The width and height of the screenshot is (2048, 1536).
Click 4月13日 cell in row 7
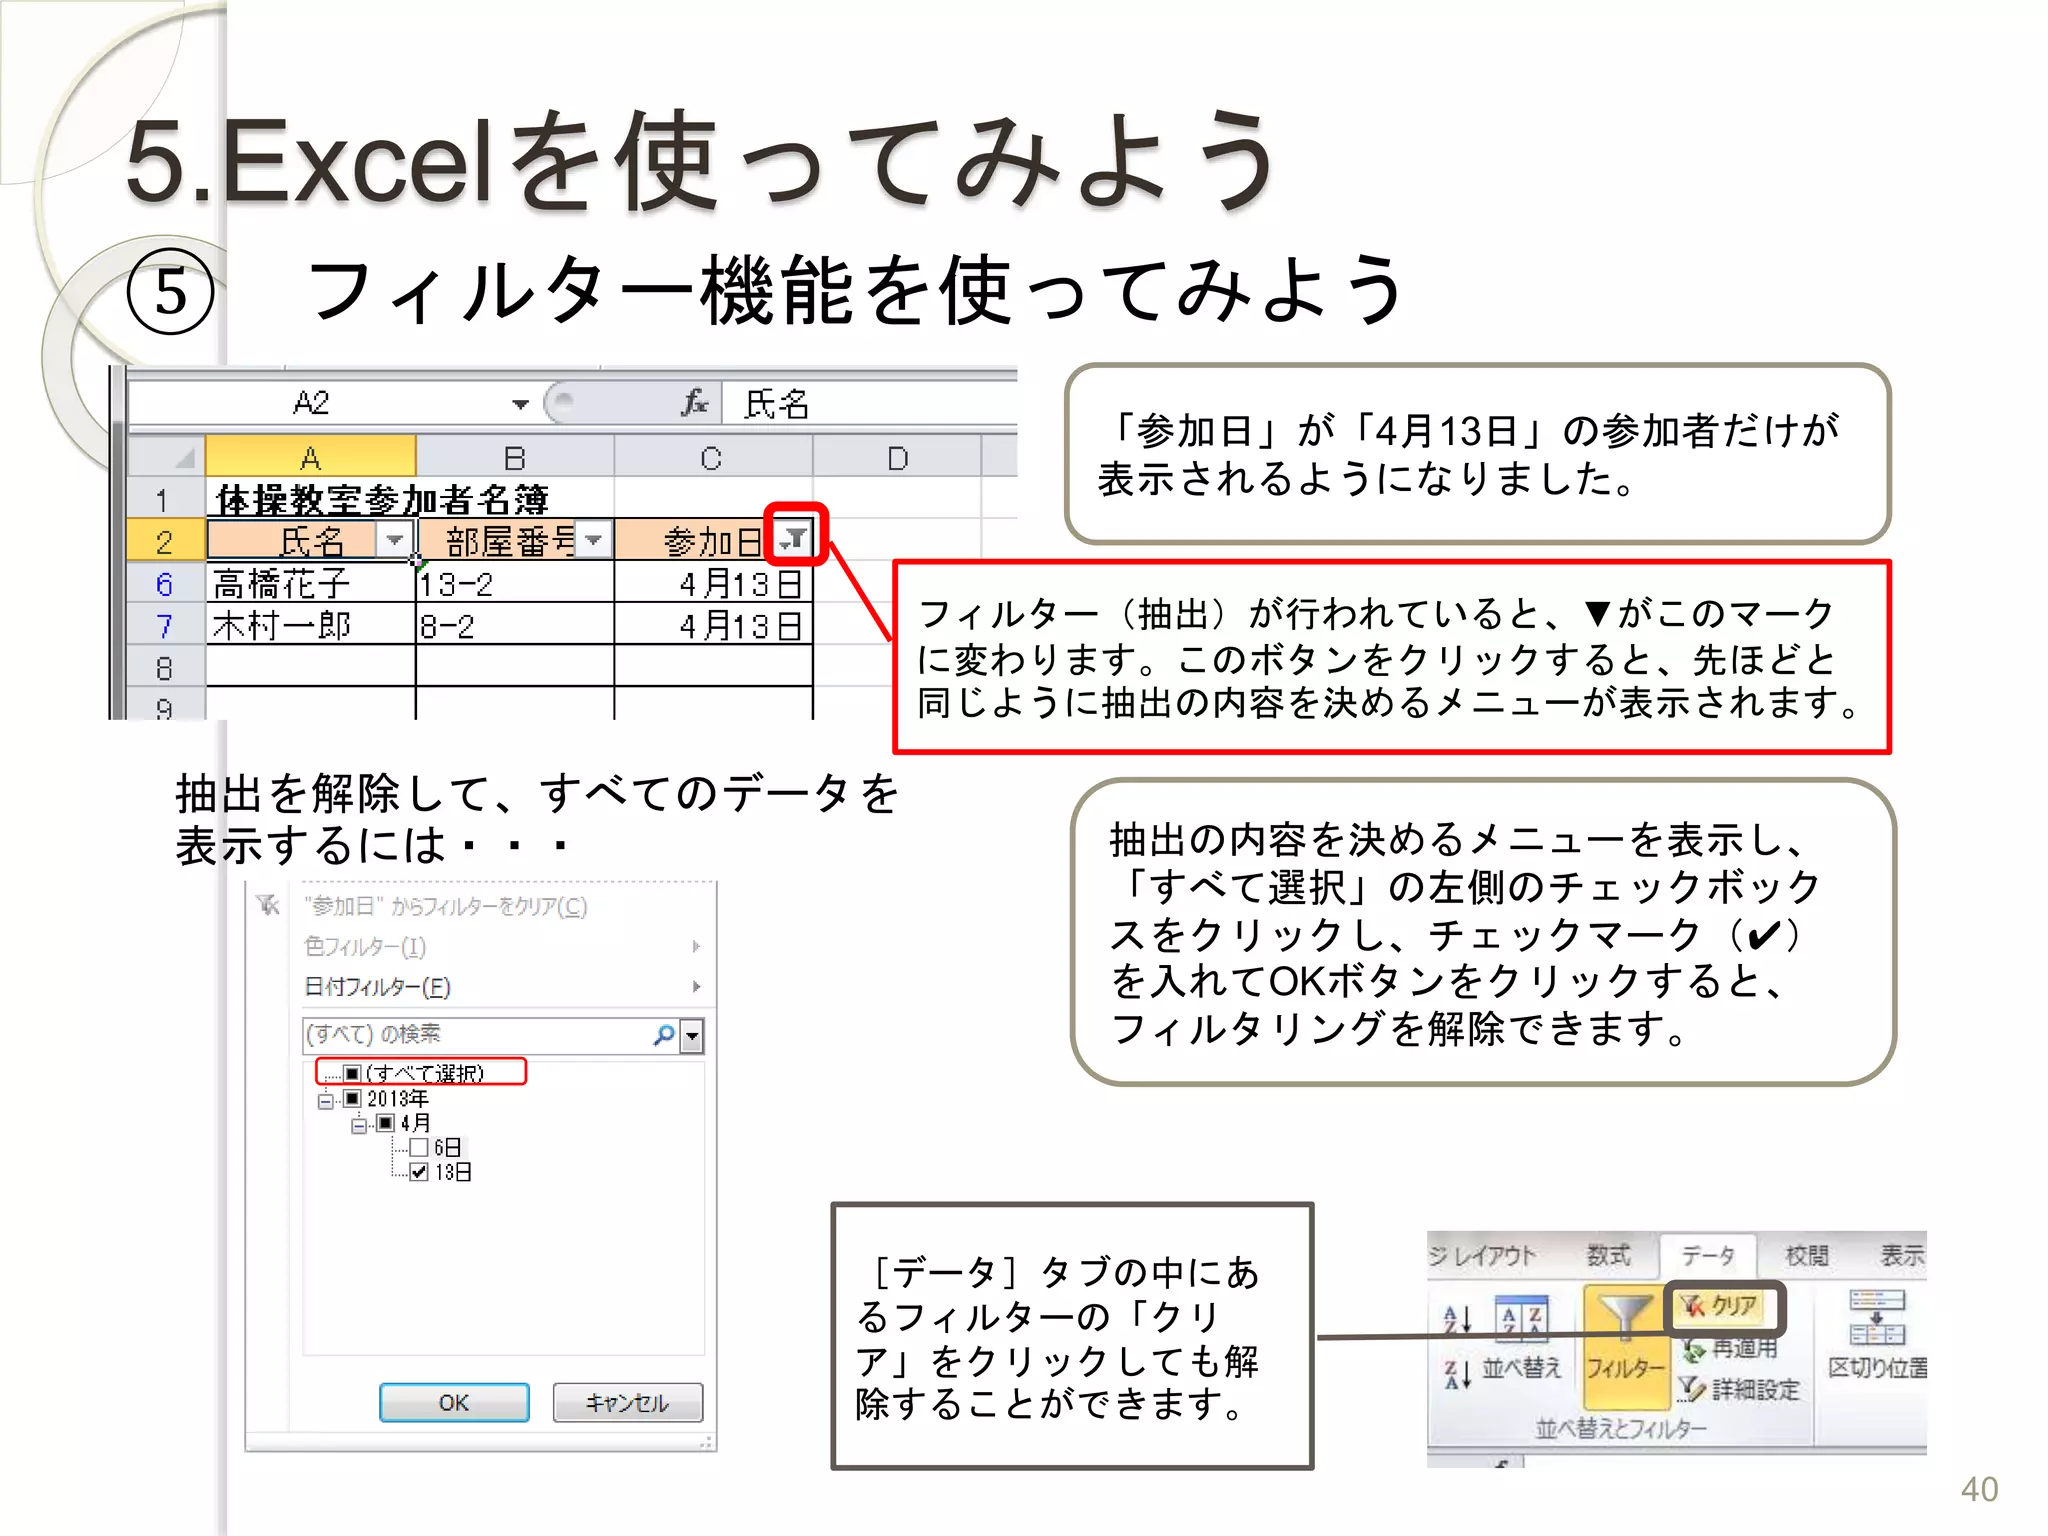point(713,625)
